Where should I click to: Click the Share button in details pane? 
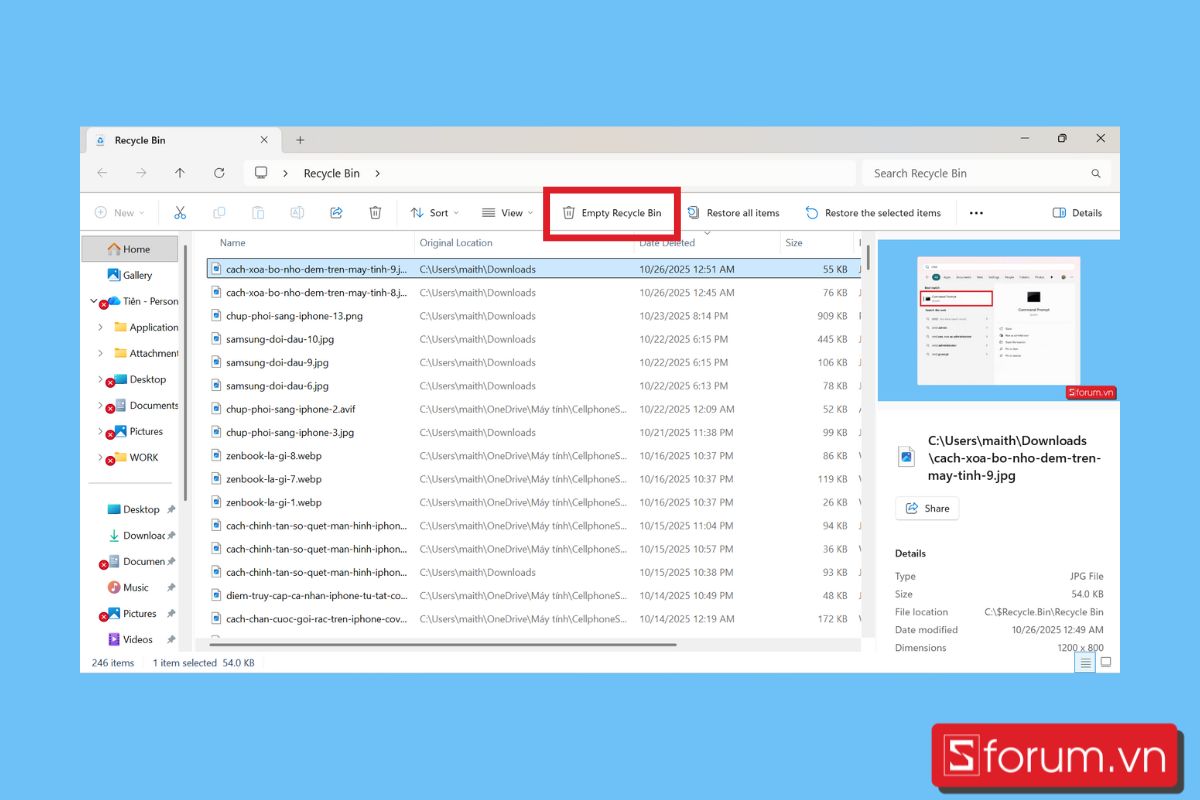(x=927, y=508)
